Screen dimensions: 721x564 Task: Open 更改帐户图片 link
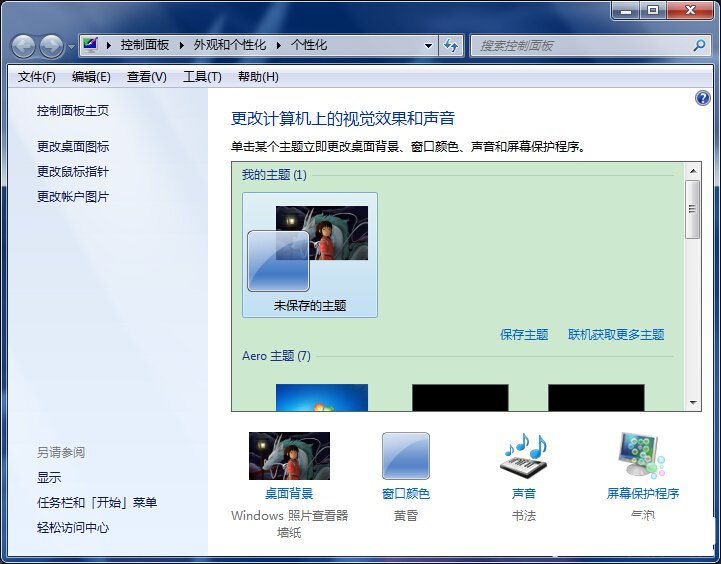point(73,197)
